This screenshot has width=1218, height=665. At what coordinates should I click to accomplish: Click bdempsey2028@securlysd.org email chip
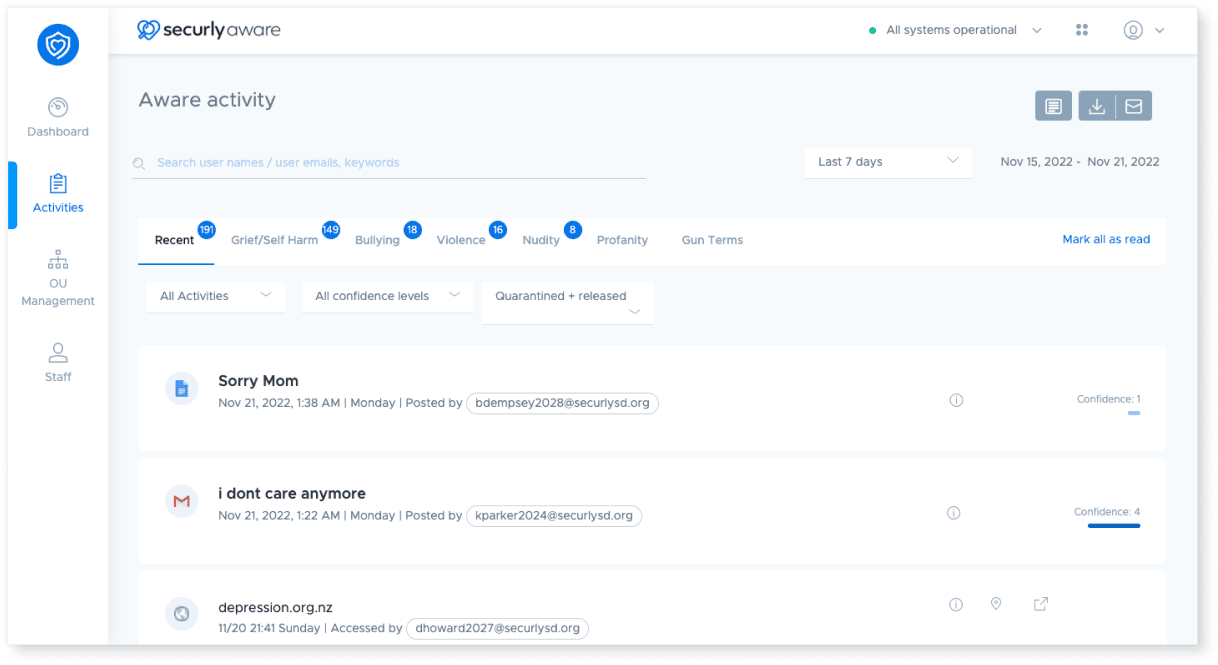[563, 403]
